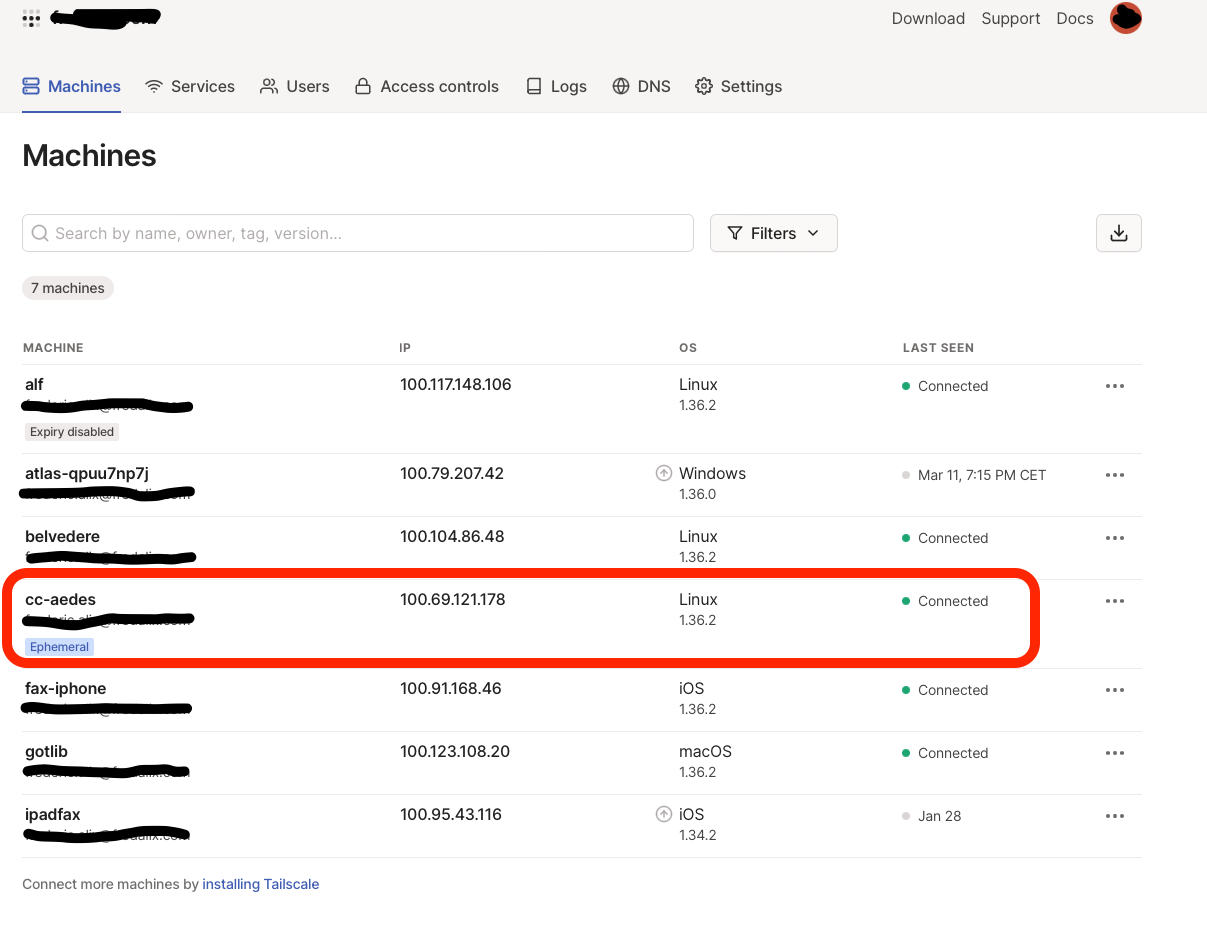Open the DNS tab
This screenshot has width=1207, height=941.
point(641,86)
